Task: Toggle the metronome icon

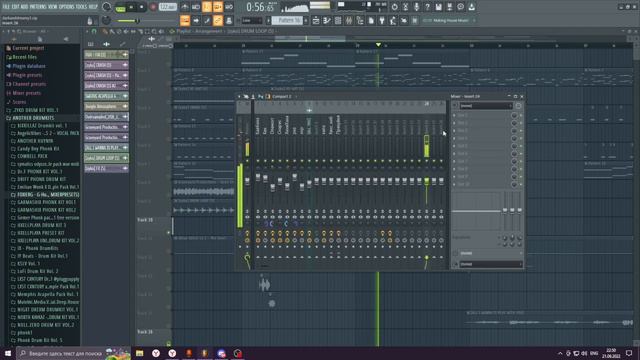Action: [185, 7]
